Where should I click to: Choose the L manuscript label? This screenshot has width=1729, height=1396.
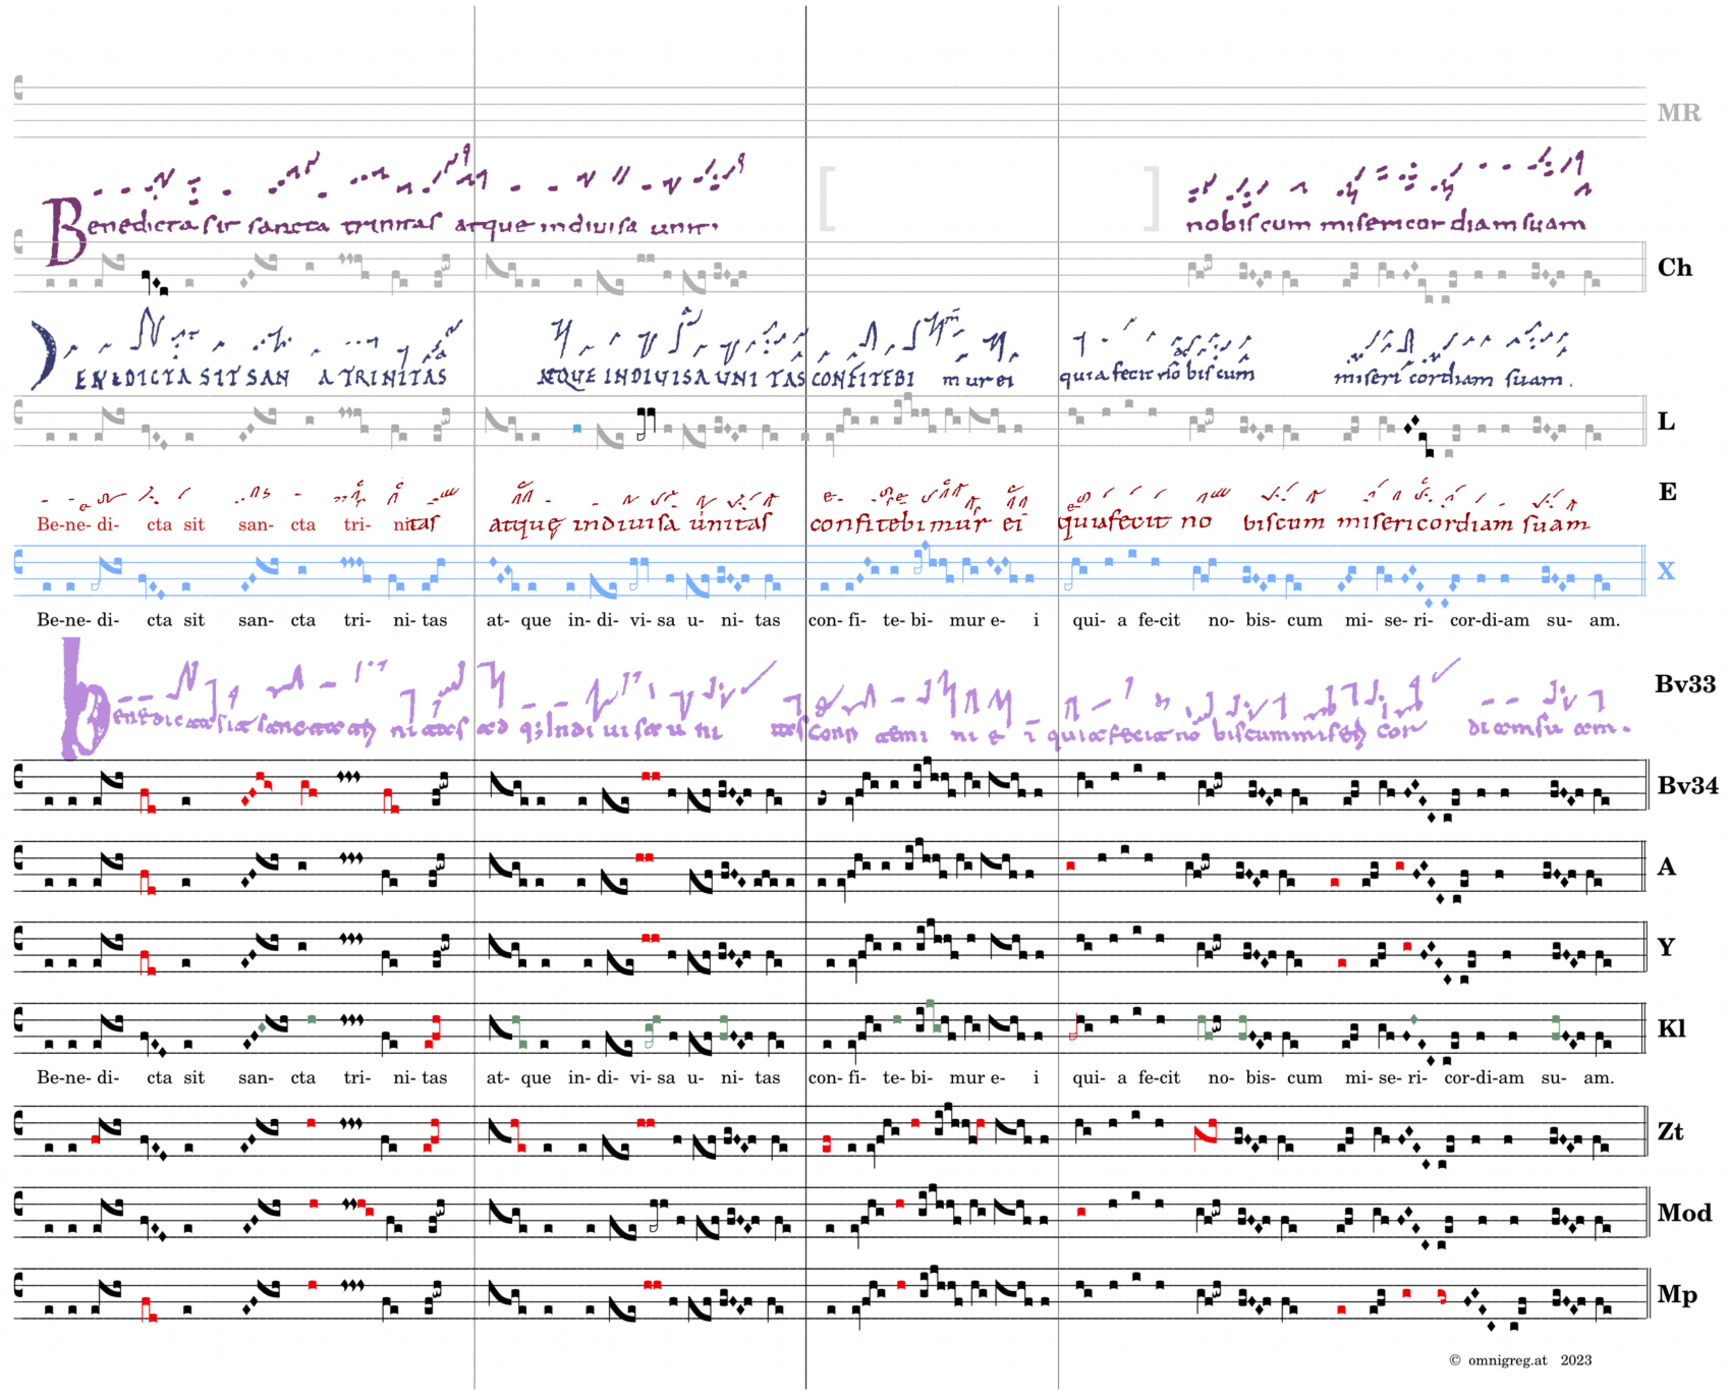pyautogui.click(x=1666, y=422)
